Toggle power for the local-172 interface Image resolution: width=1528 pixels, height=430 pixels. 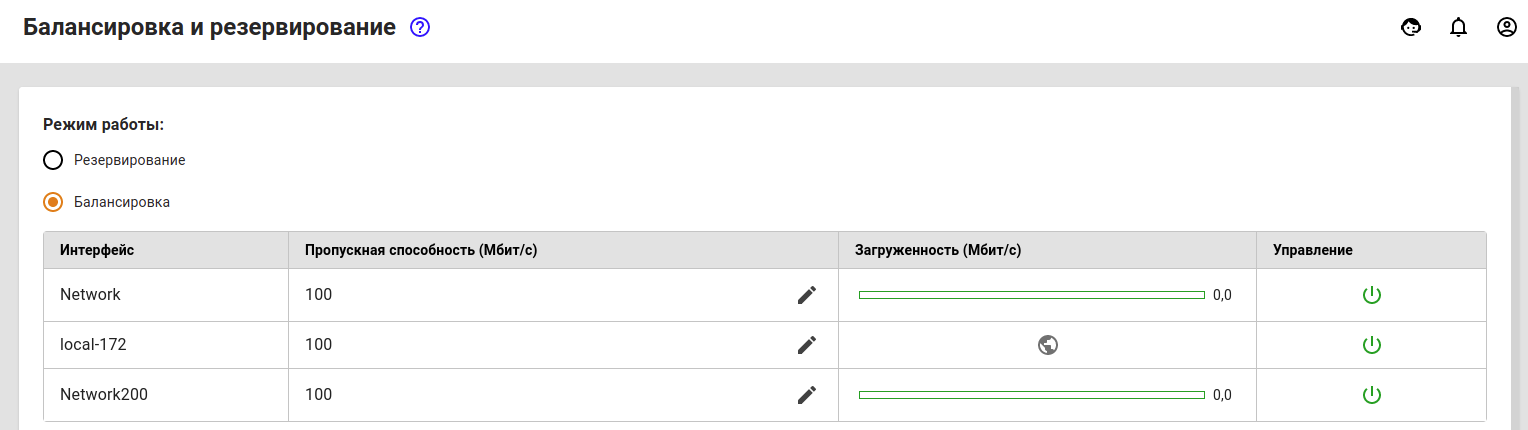click(1372, 345)
